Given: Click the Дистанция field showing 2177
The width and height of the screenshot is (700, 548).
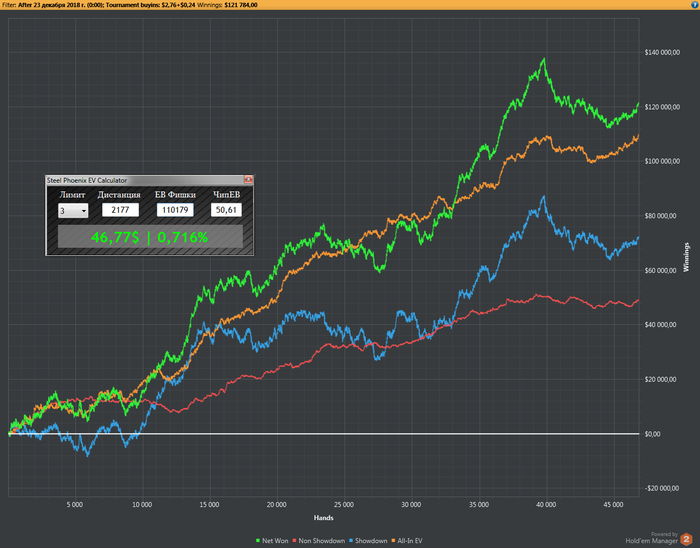Looking at the screenshot, I should pyautogui.click(x=120, y=210).
